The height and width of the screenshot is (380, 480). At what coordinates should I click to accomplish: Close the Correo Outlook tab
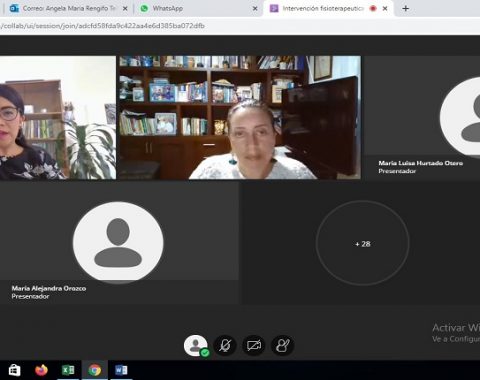pyautogui.click(x=125, y=9)
